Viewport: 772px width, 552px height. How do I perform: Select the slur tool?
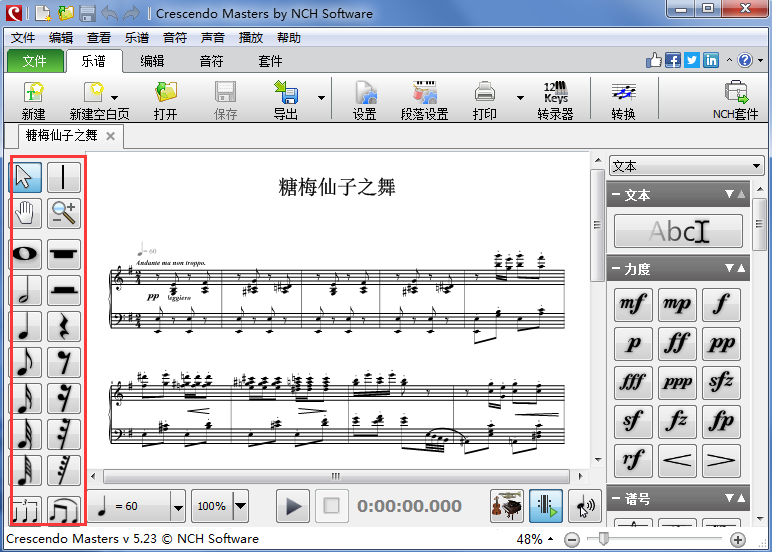[64, 510]
